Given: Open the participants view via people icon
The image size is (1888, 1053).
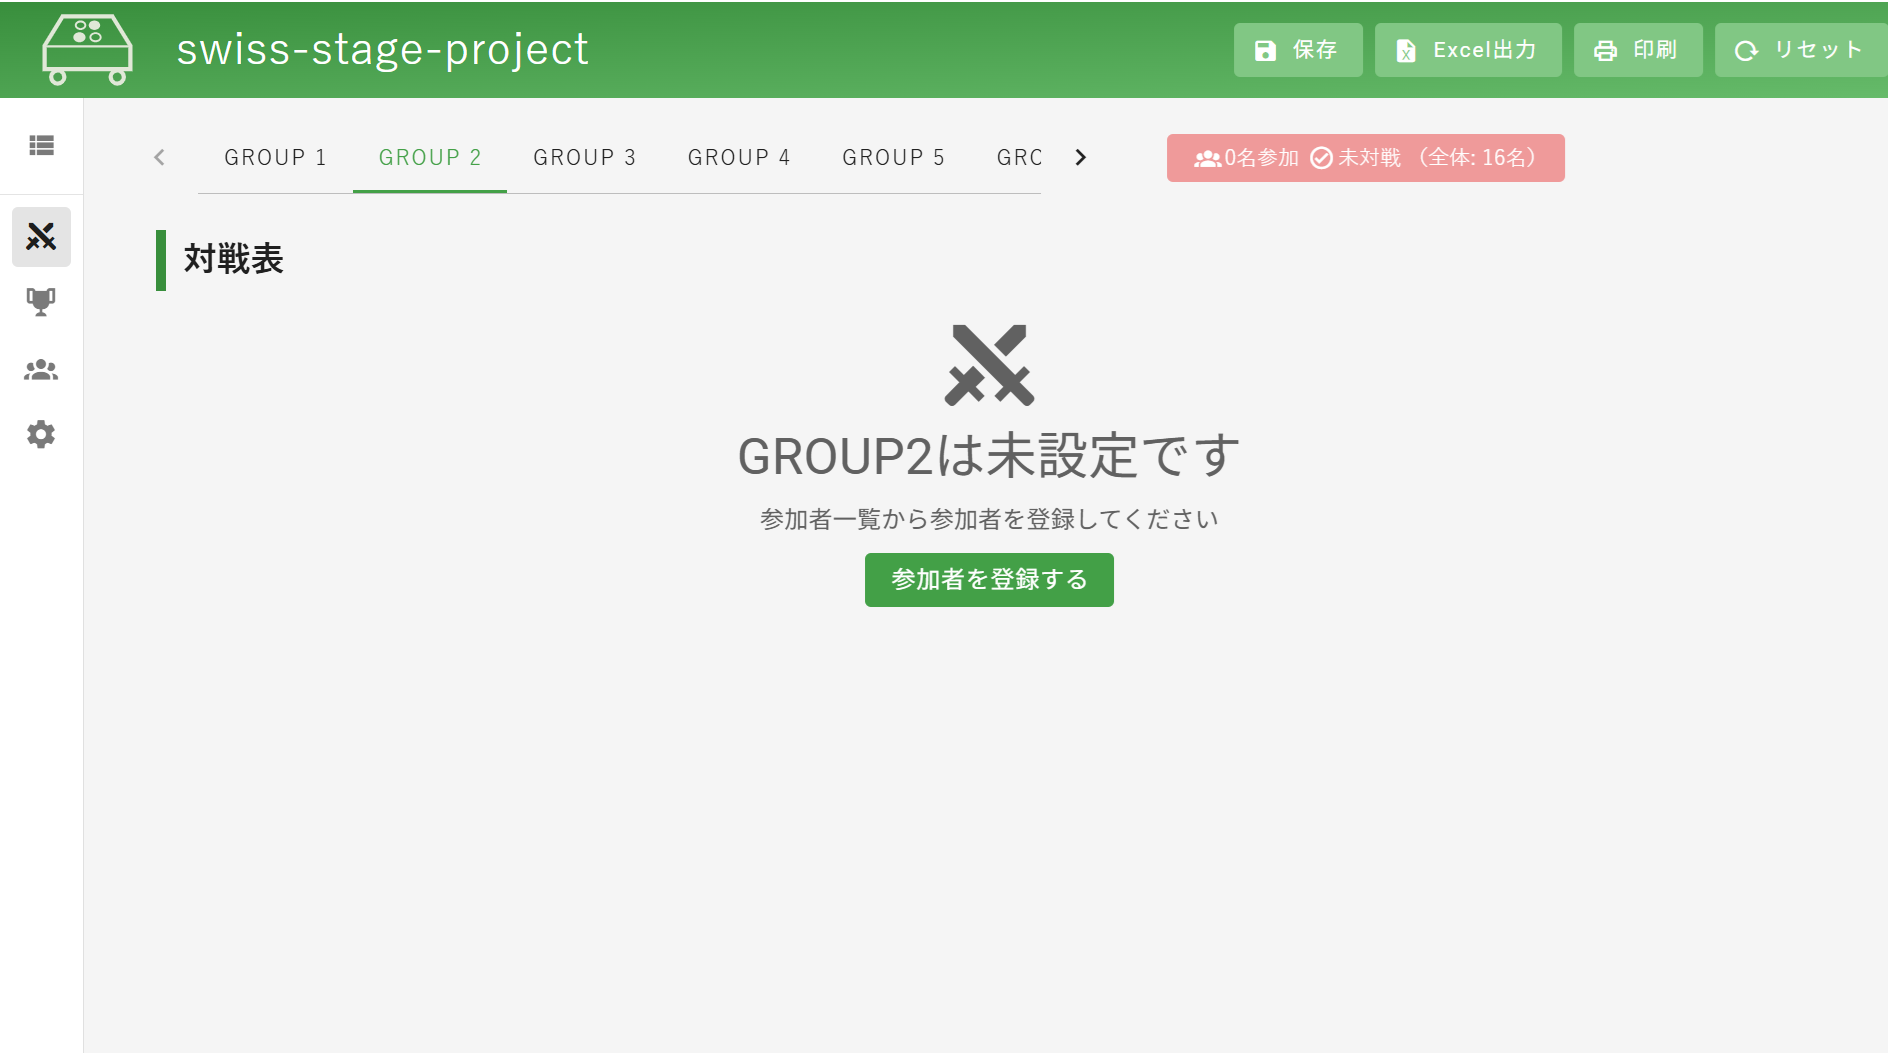Looking at the screenshot, I should [x=40, y=369].
